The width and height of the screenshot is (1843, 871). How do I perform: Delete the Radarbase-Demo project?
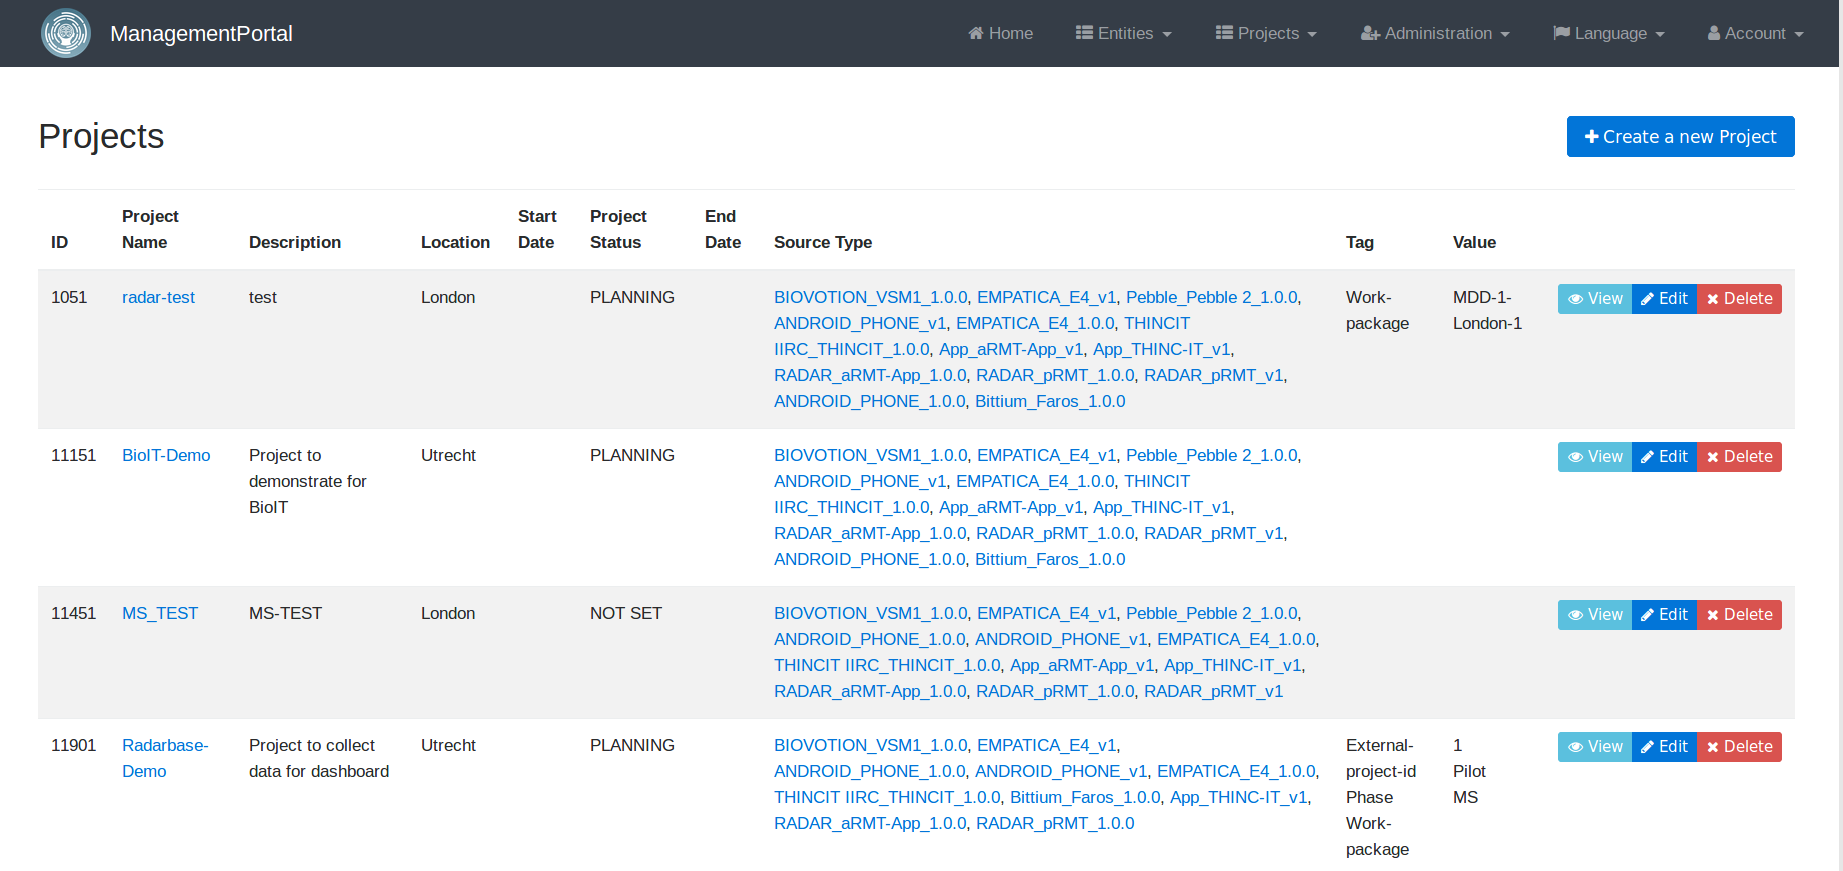click(x=1739, y=747)
